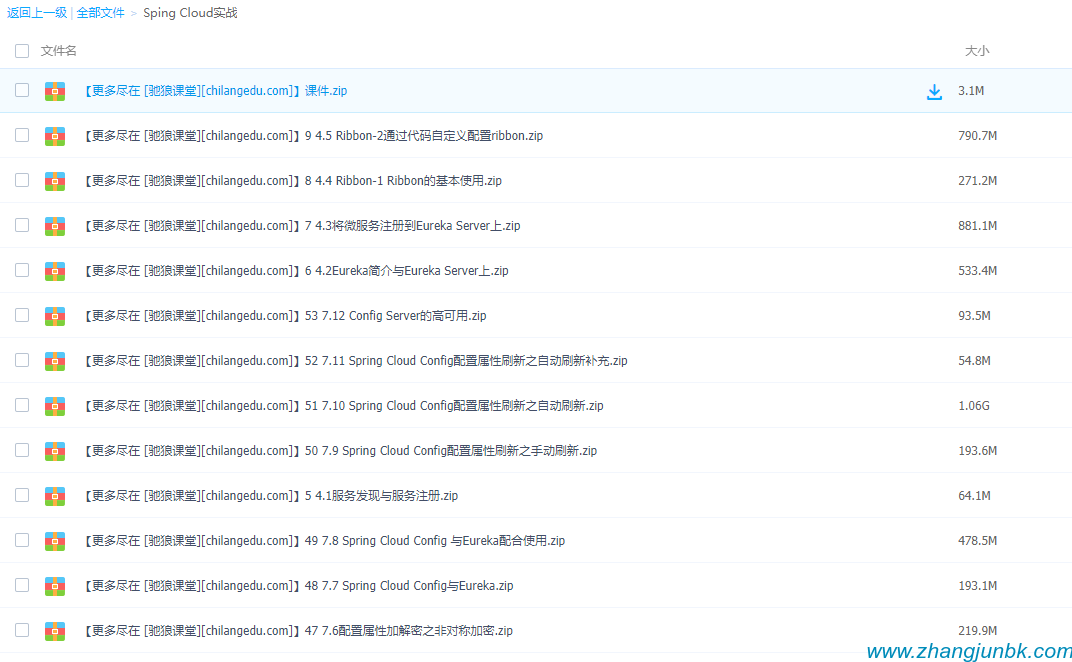This screenshot has width=1072, height=662.
Task: Click the zip icon of 51 7.10 自动刷新 file
Action: pos(55,406)
